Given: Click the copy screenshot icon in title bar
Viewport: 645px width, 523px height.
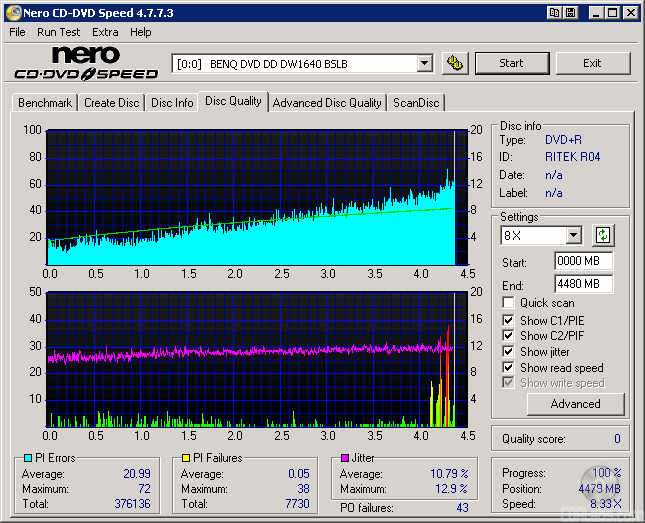Looking at the screenshot, I should coord(554,13).
